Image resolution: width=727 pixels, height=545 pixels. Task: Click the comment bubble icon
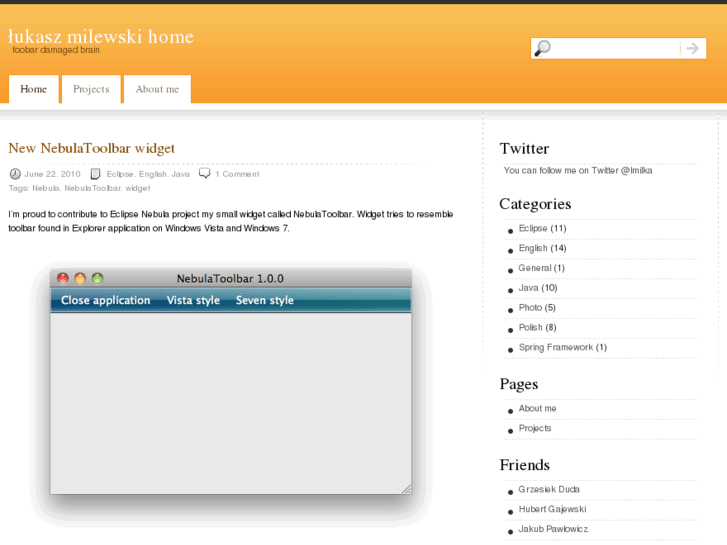[x=204, y=173]
